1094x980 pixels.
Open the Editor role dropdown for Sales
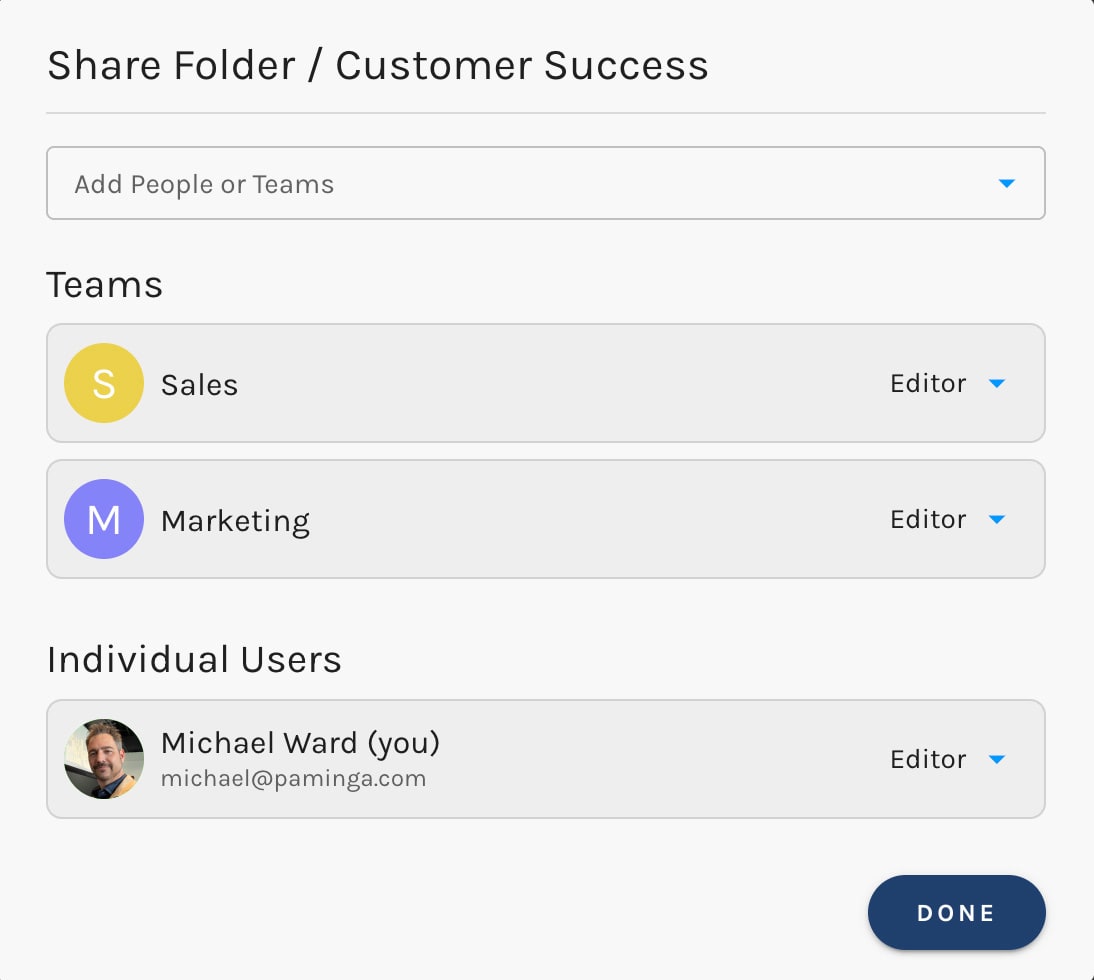pyautogui.click(x=945, y=383)
